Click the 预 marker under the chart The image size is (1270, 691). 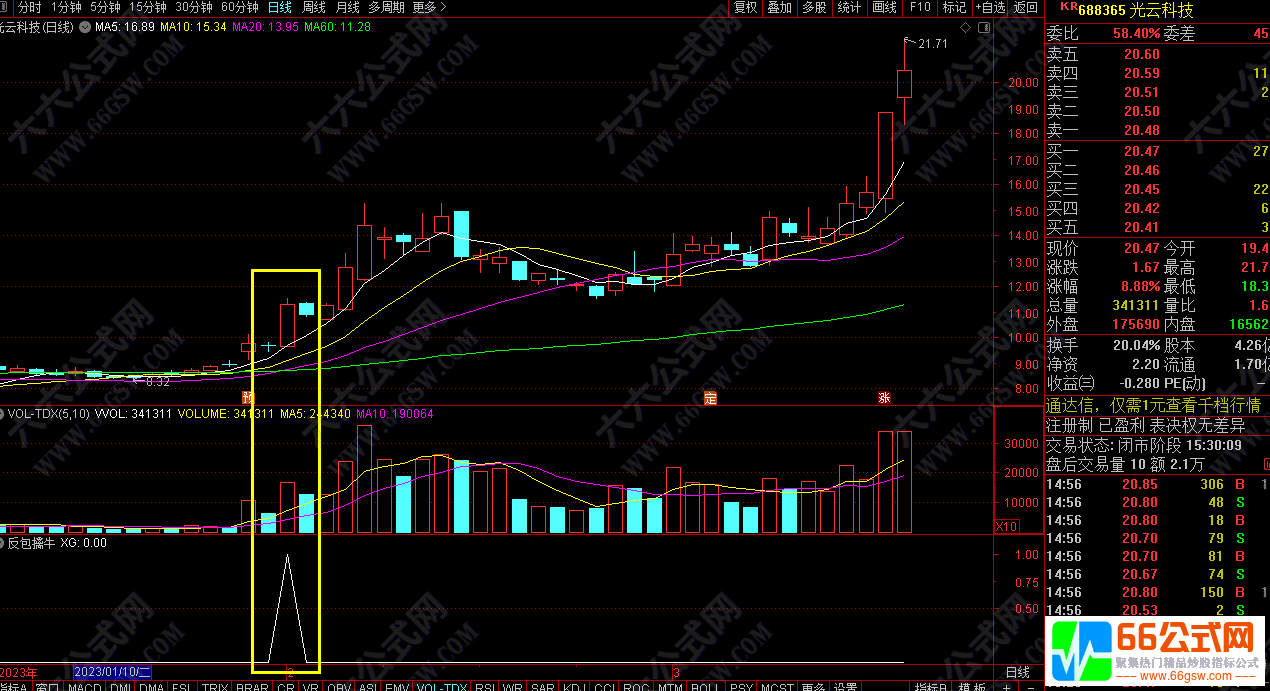(x=246, y=397)
